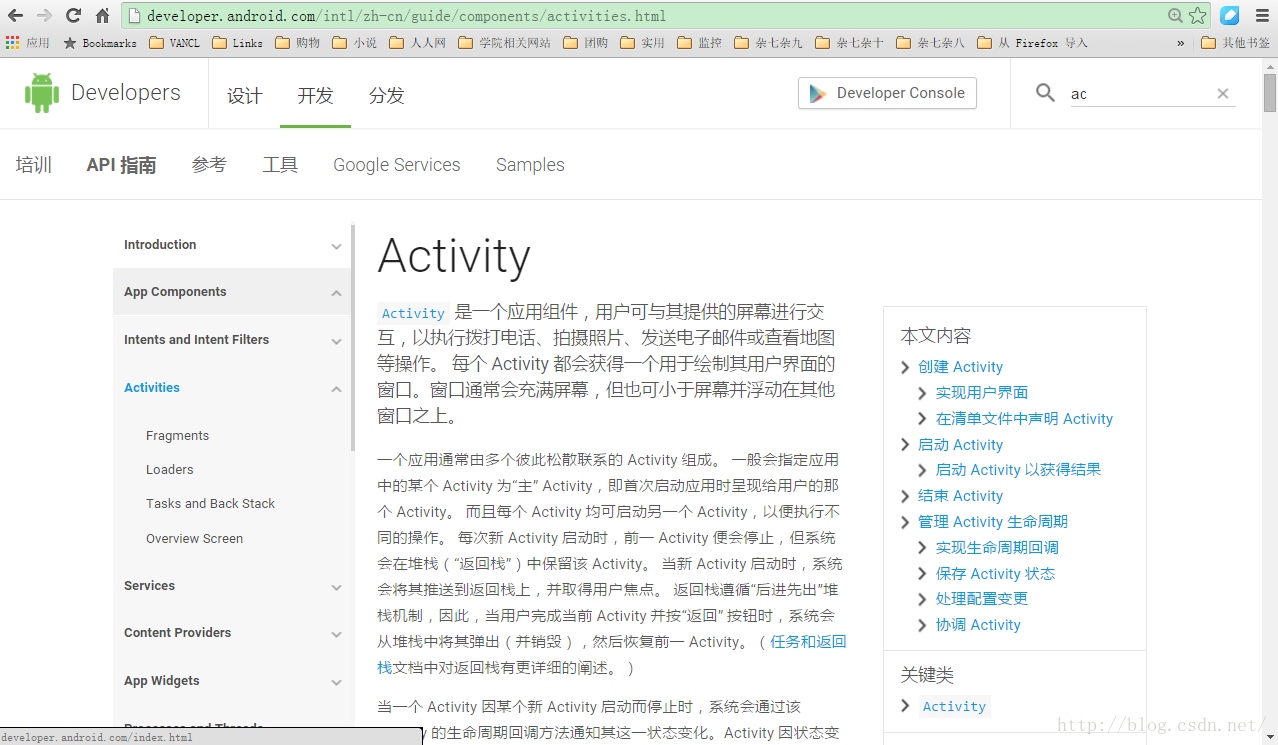This screenshot has height=745, width=1278.
Task: Clear the search field with the X
Action: 1222,93
